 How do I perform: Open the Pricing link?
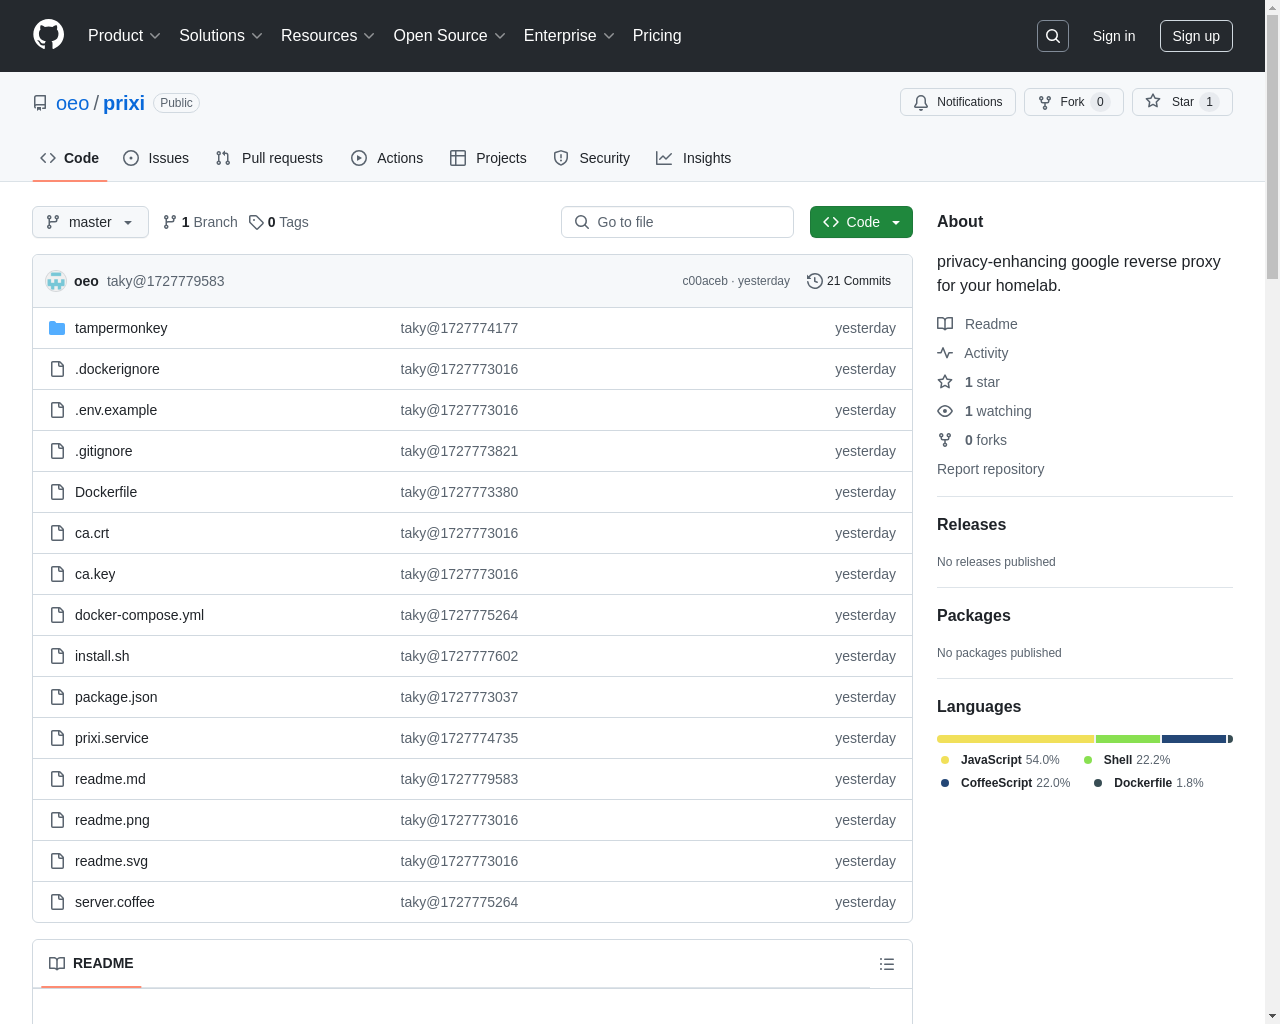tap(657, 36)
